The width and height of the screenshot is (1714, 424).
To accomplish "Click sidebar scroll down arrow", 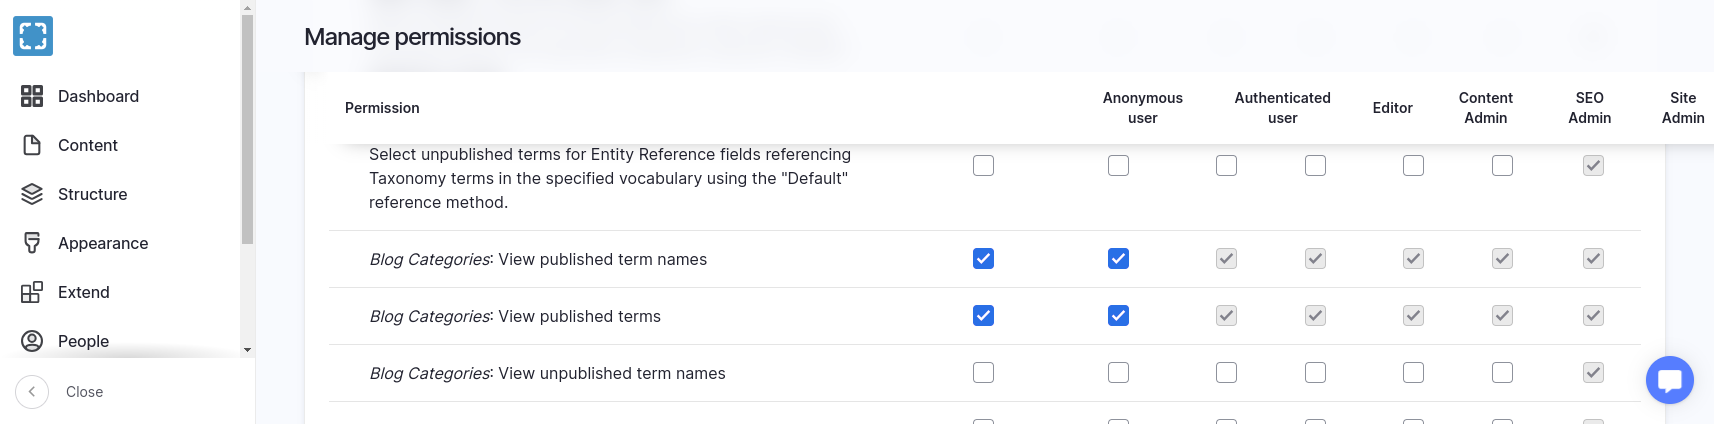I will (247, 350).
